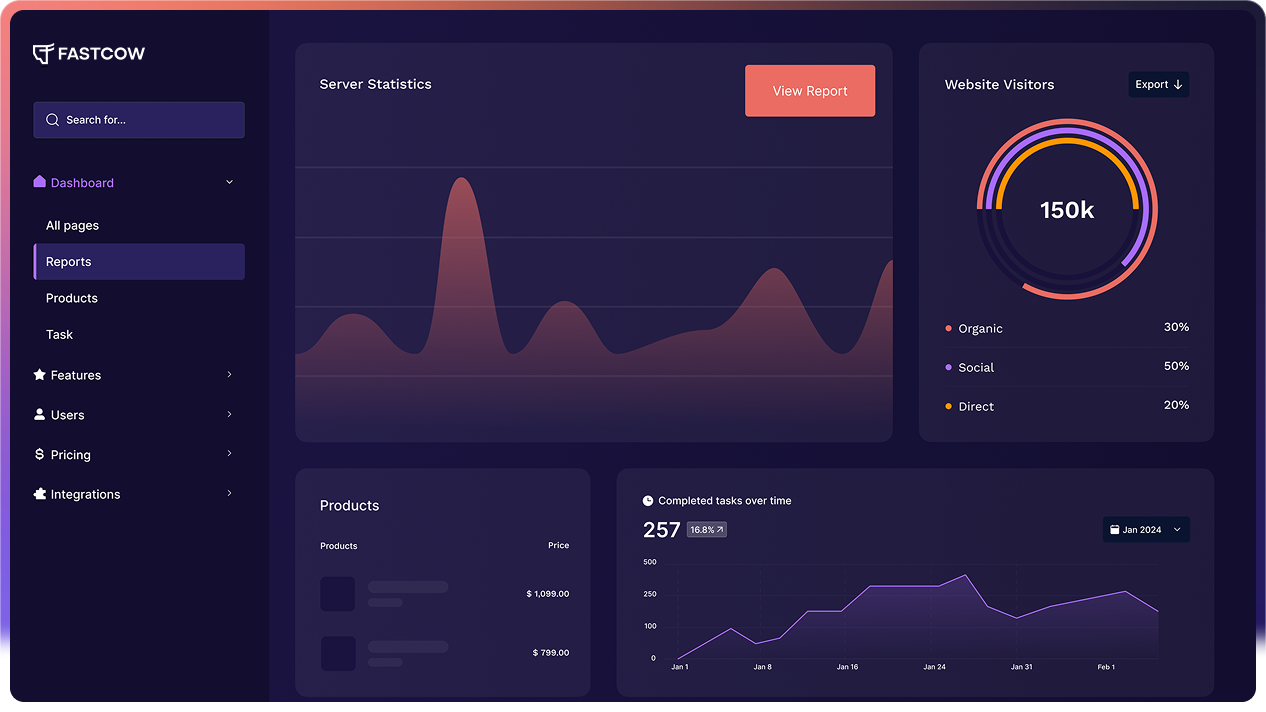Click the FASTCOW logo icon
The width and height of the screenshot is (1266, 712).
point(42,53)
